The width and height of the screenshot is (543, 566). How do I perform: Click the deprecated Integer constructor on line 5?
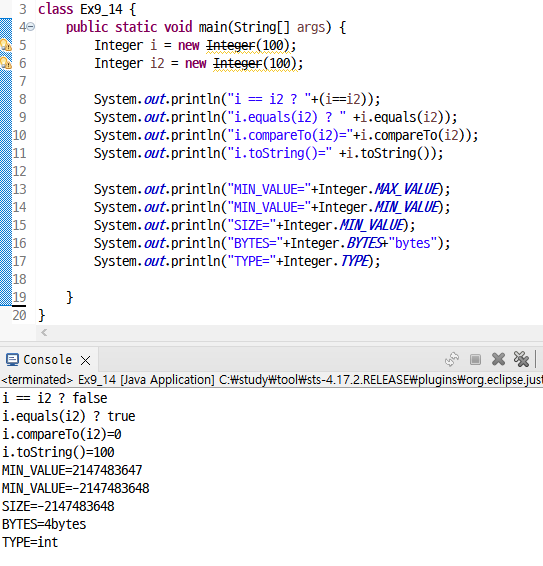231,45
